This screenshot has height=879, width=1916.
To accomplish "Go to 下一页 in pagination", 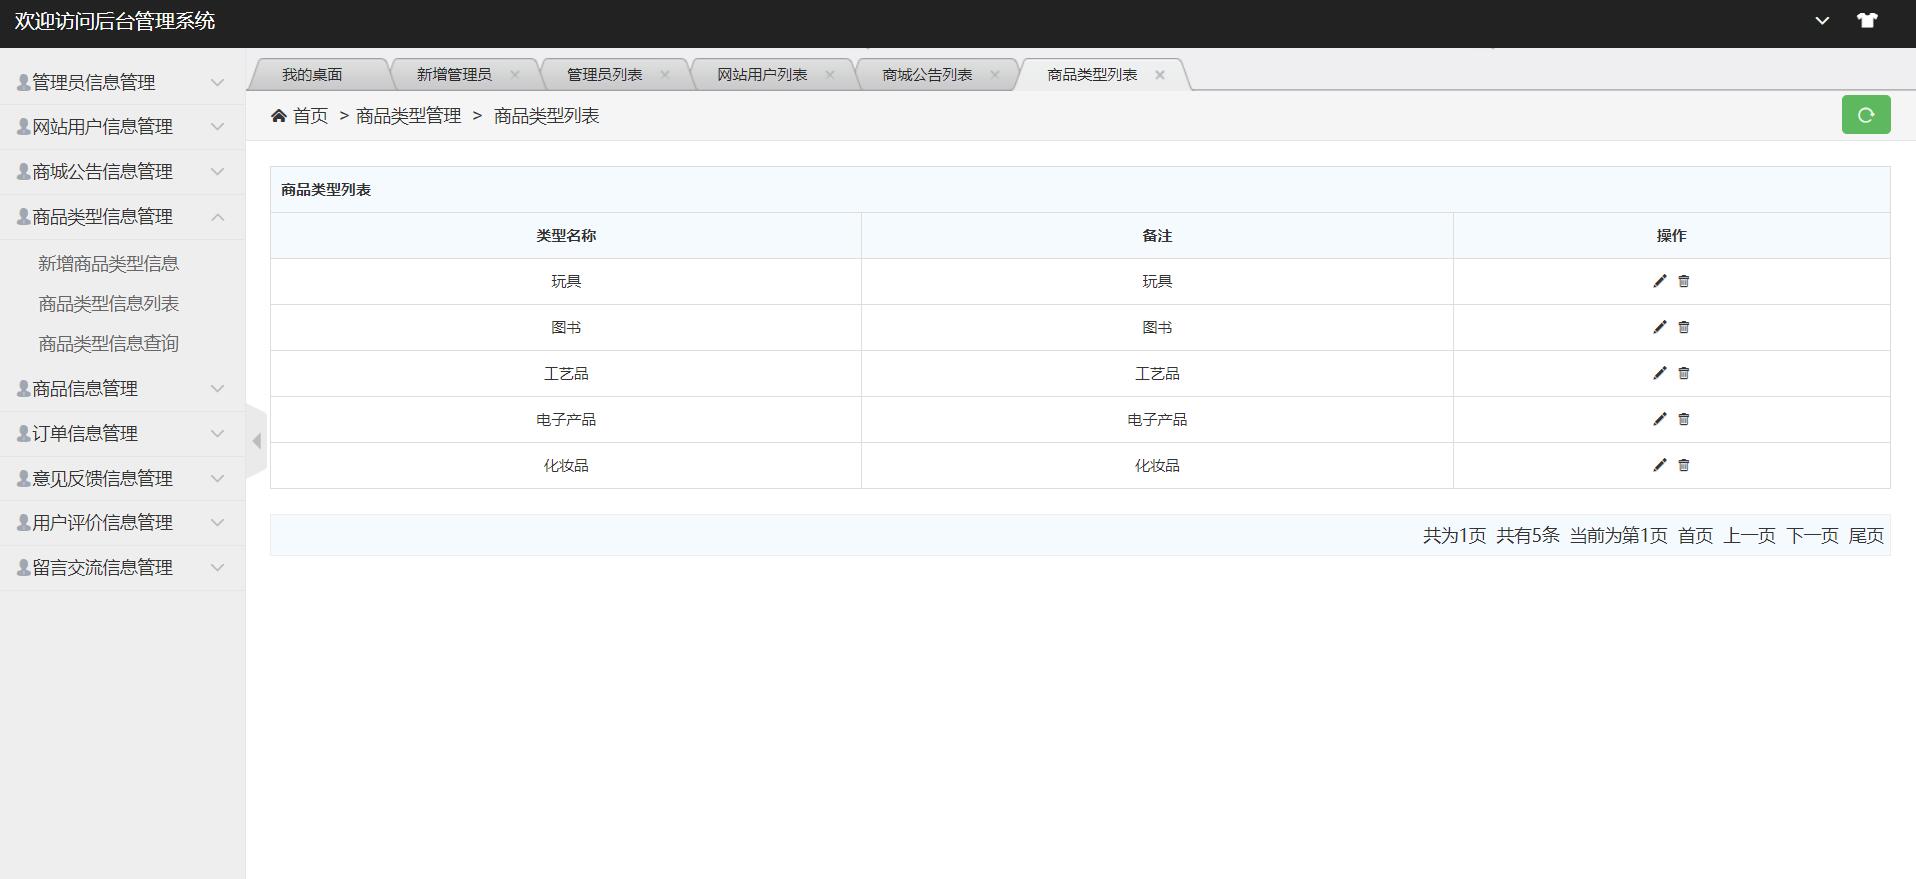I will tap(1812, 536).
